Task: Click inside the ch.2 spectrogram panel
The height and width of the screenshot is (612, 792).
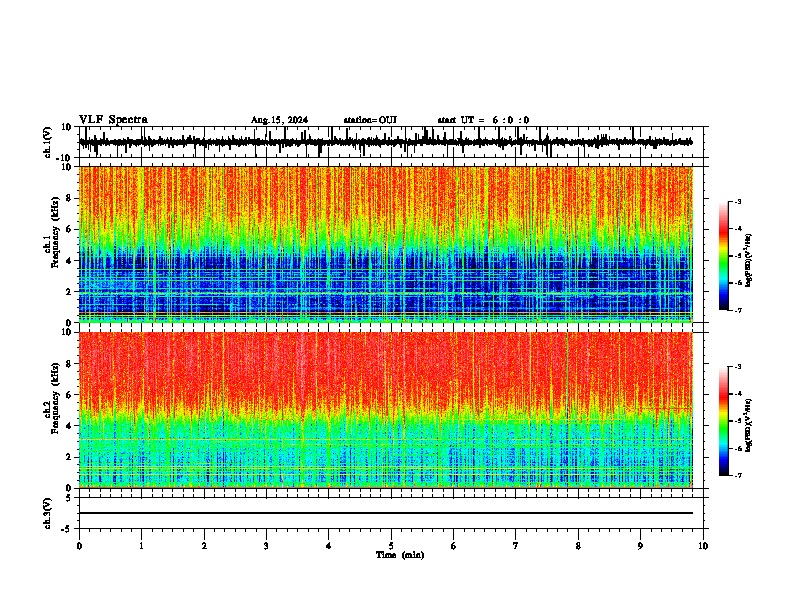Action: click(385, 410)
